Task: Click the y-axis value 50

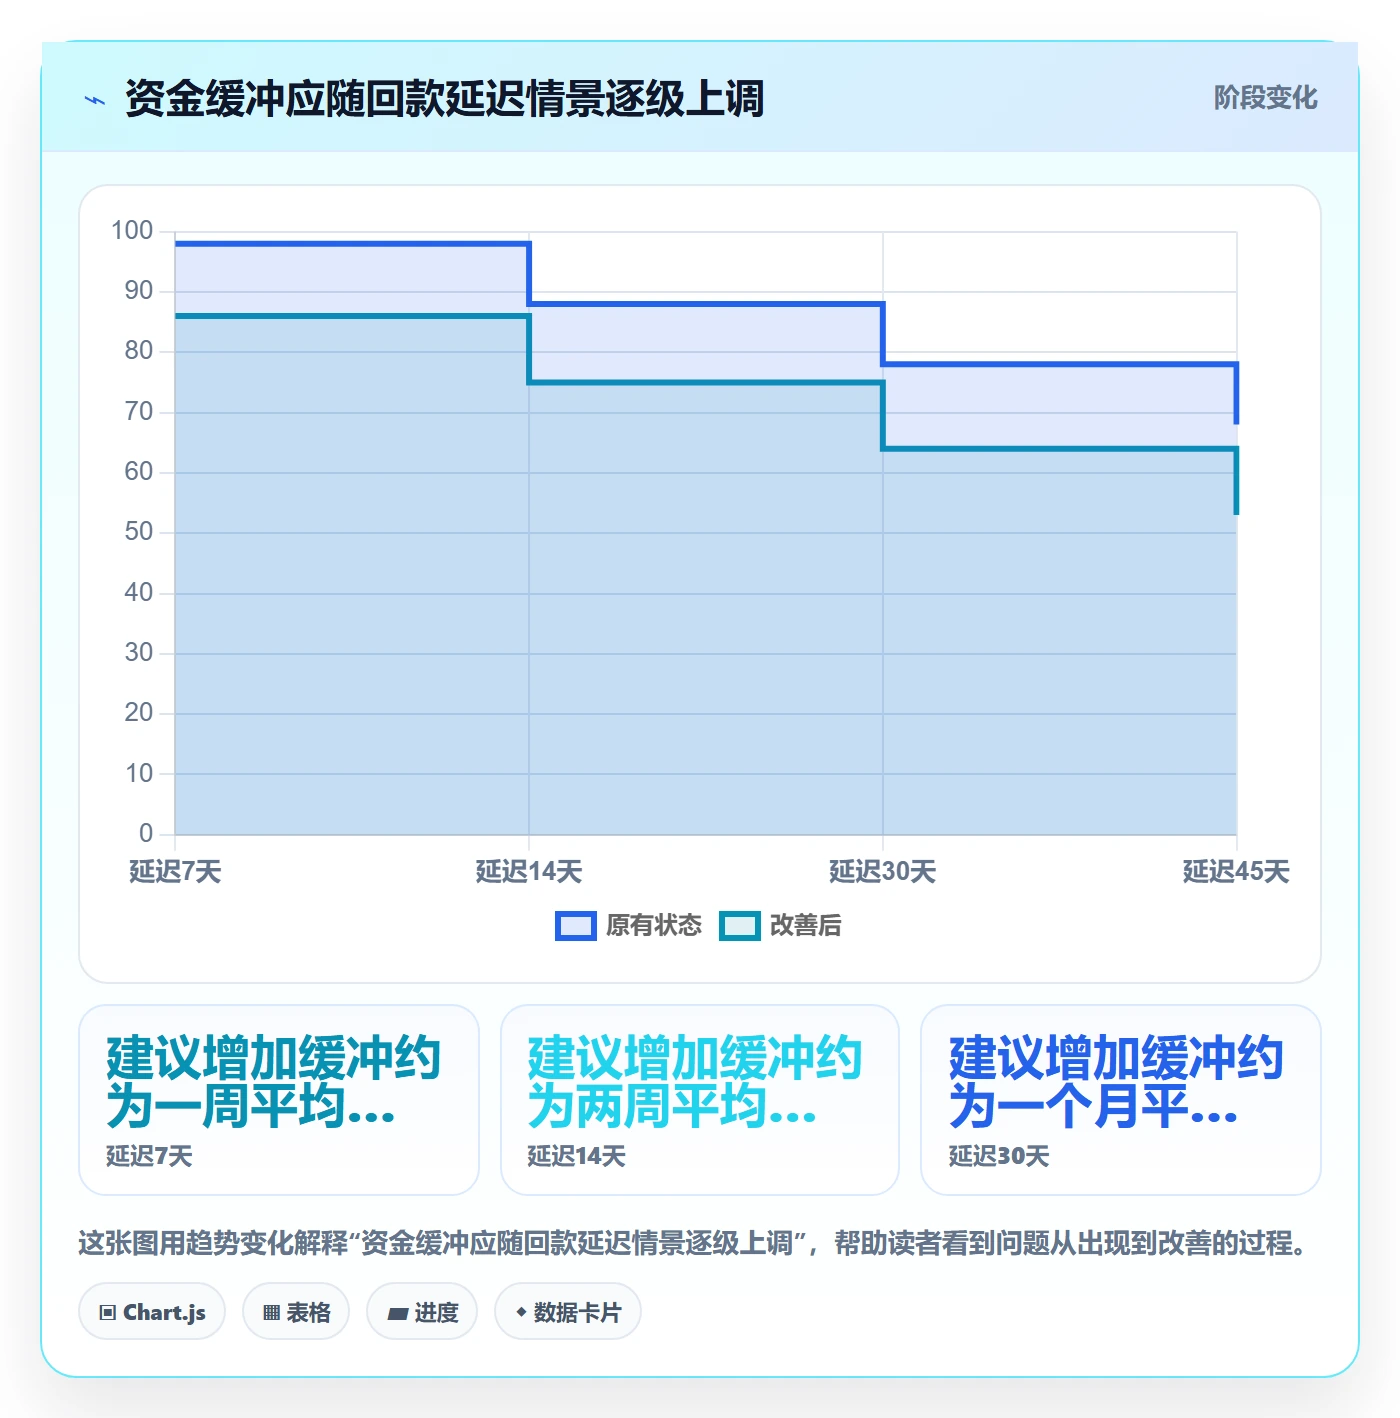Action: pos(139,532)
